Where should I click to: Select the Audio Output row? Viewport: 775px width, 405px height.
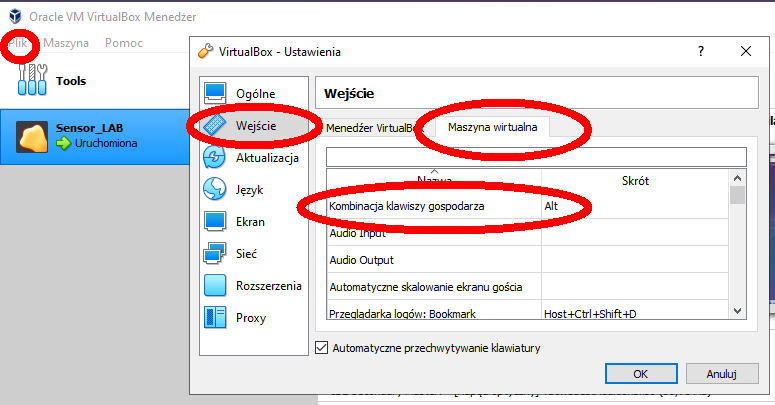tap(527, 260)
